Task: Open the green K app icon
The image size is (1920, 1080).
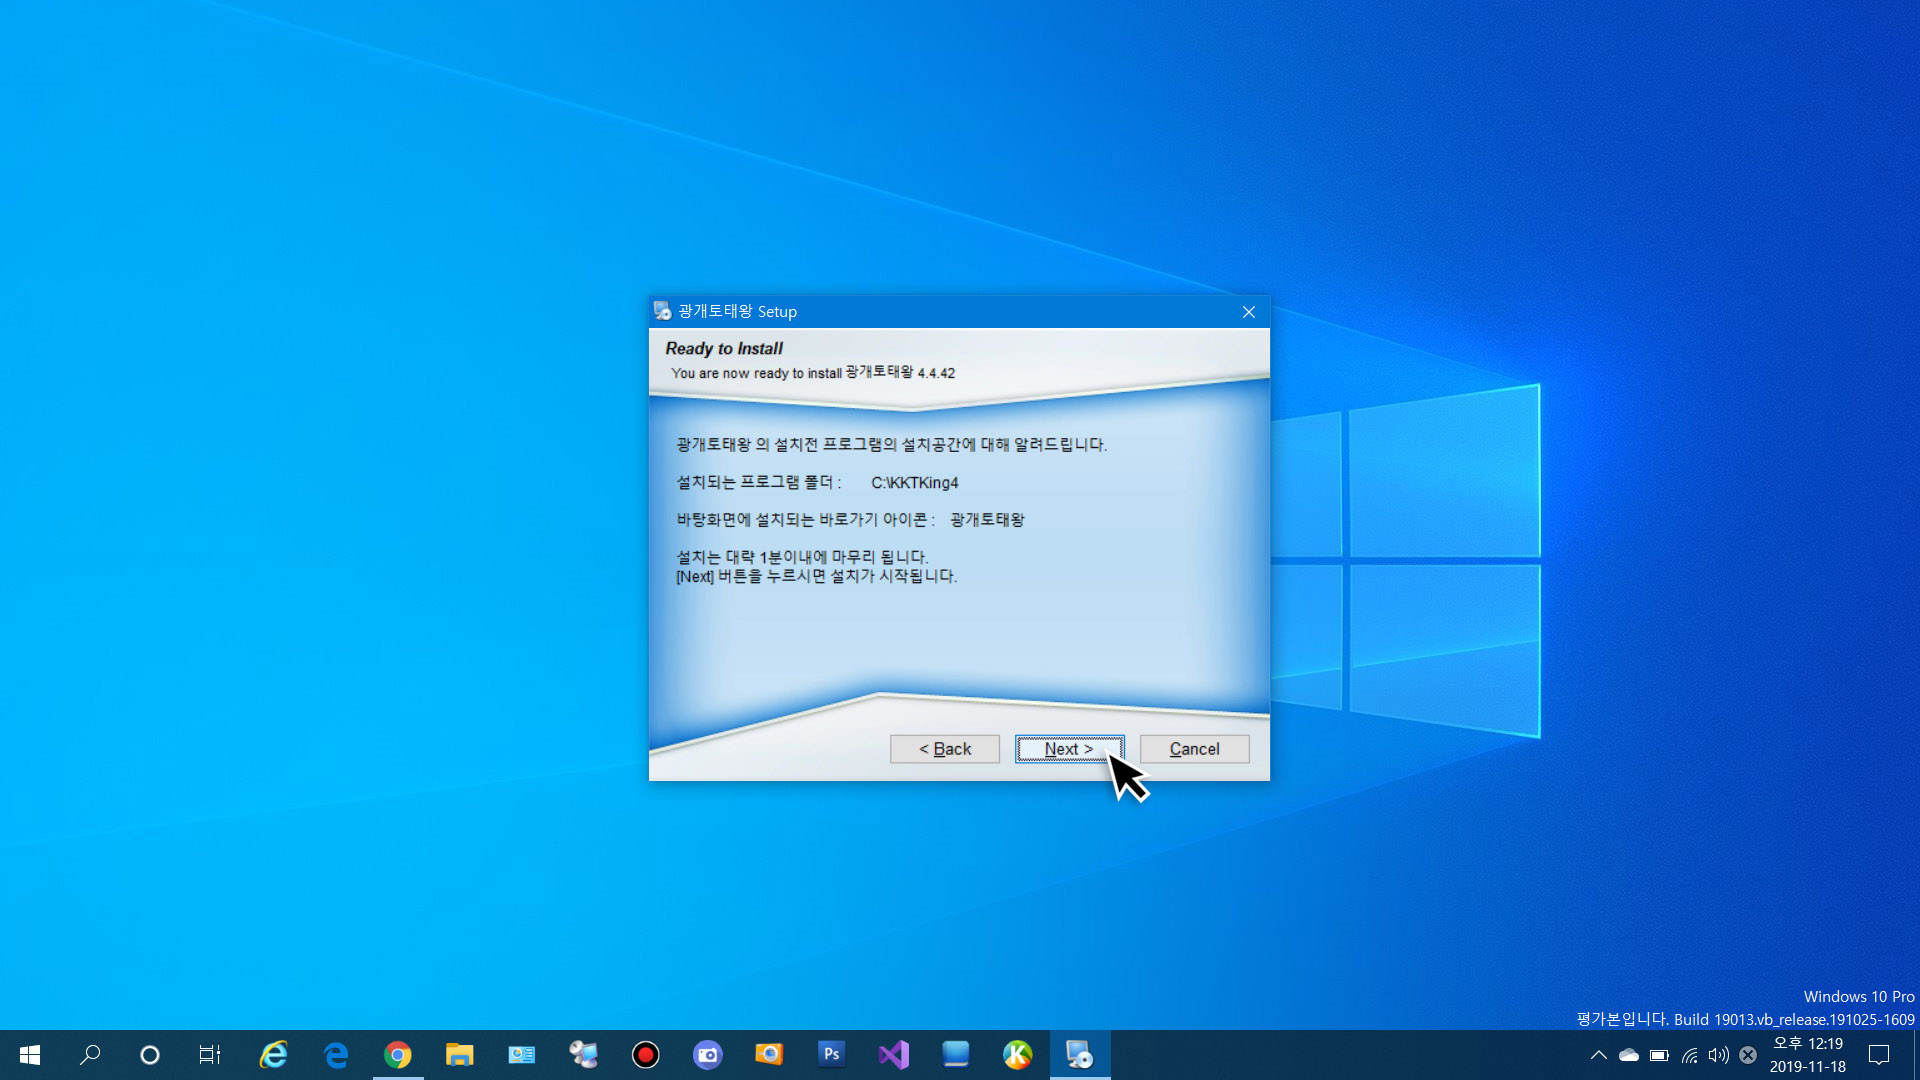Action: point(1017,1054)
